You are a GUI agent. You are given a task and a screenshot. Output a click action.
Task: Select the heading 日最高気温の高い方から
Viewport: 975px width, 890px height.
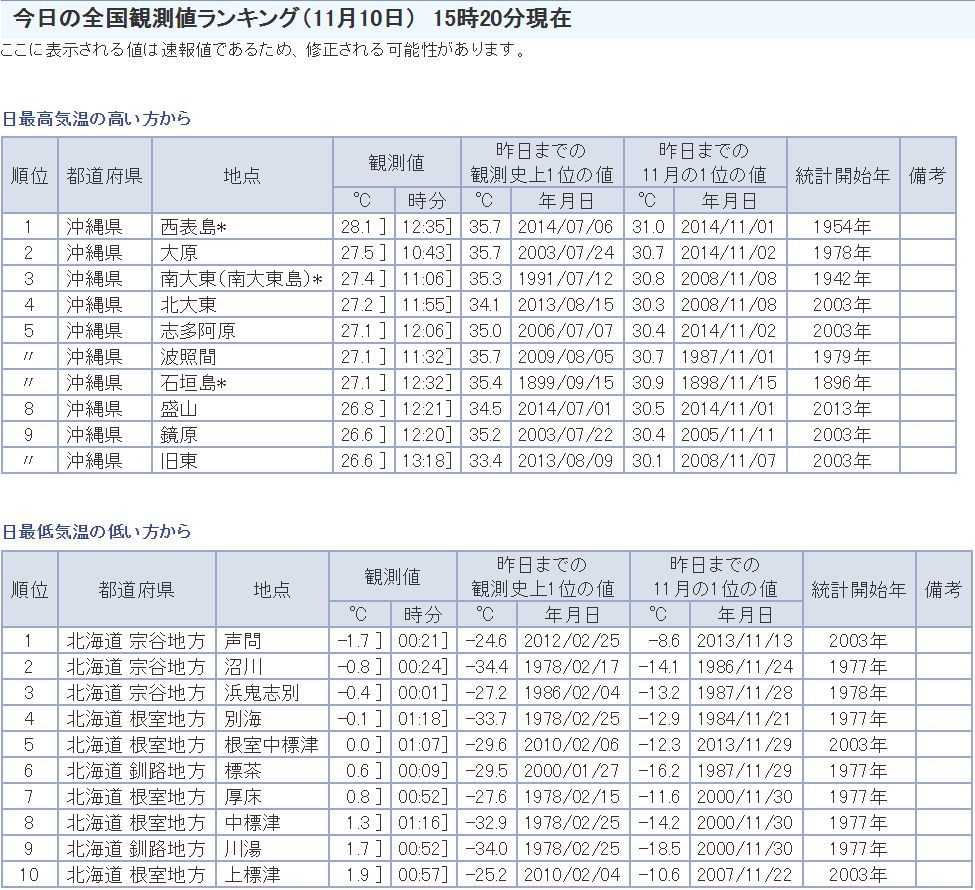(x=96, y=119)
